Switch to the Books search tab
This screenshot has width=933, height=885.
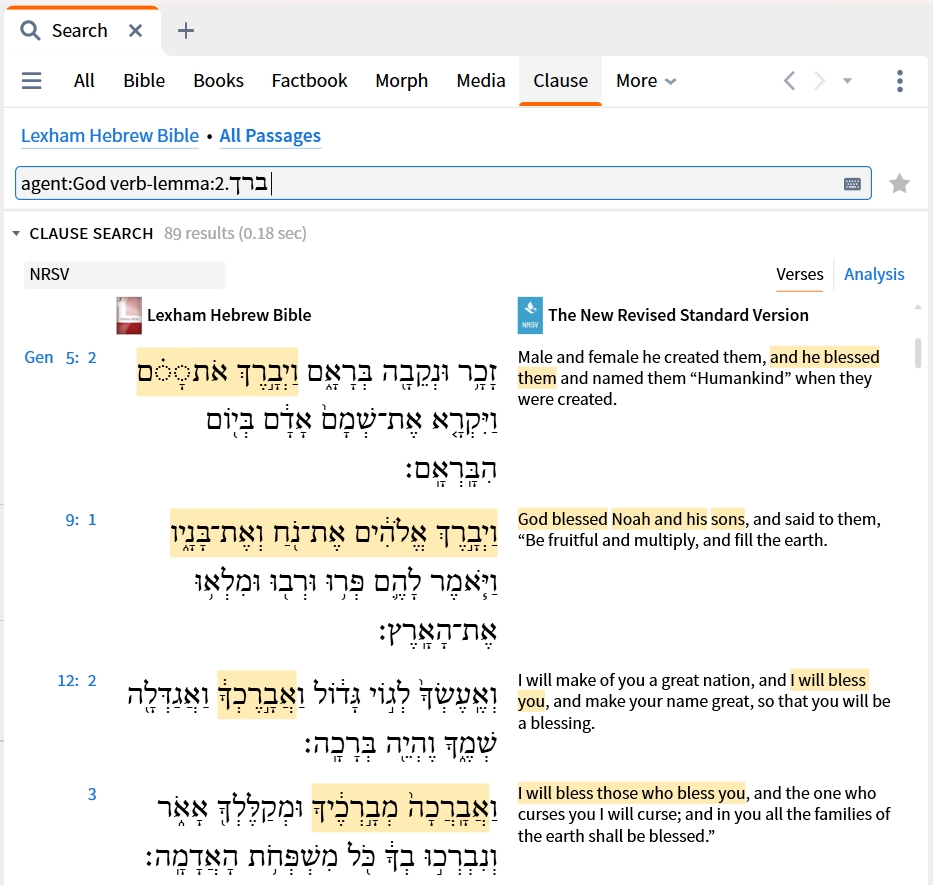pyautogui.click(x=218, y=80)
